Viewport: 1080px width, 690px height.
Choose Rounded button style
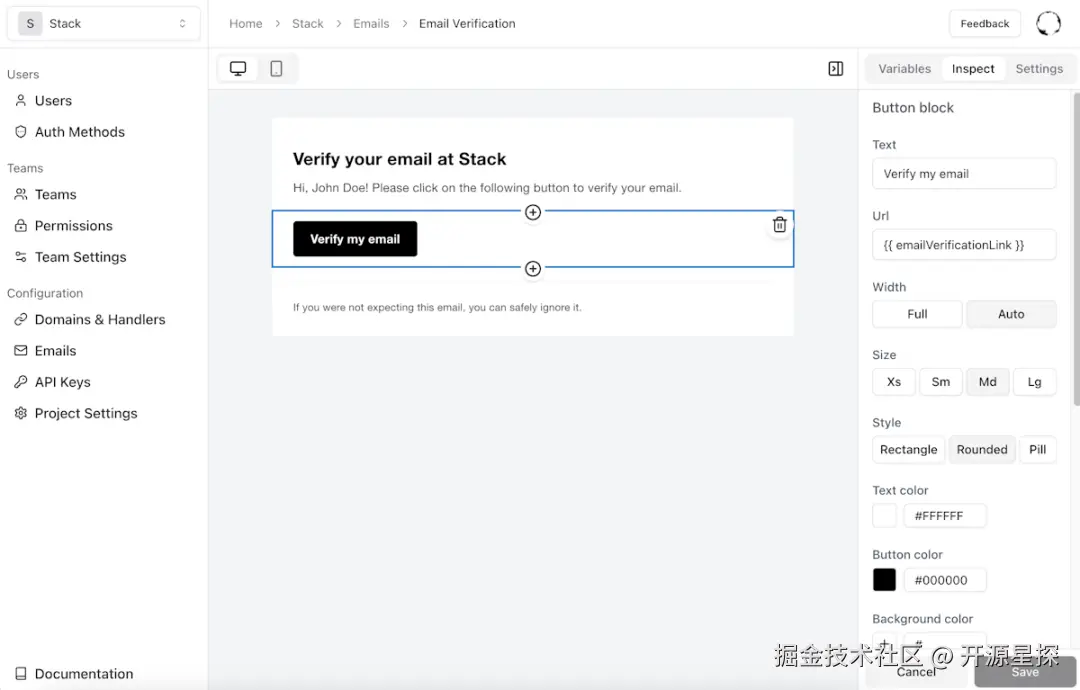pos(982,450)
